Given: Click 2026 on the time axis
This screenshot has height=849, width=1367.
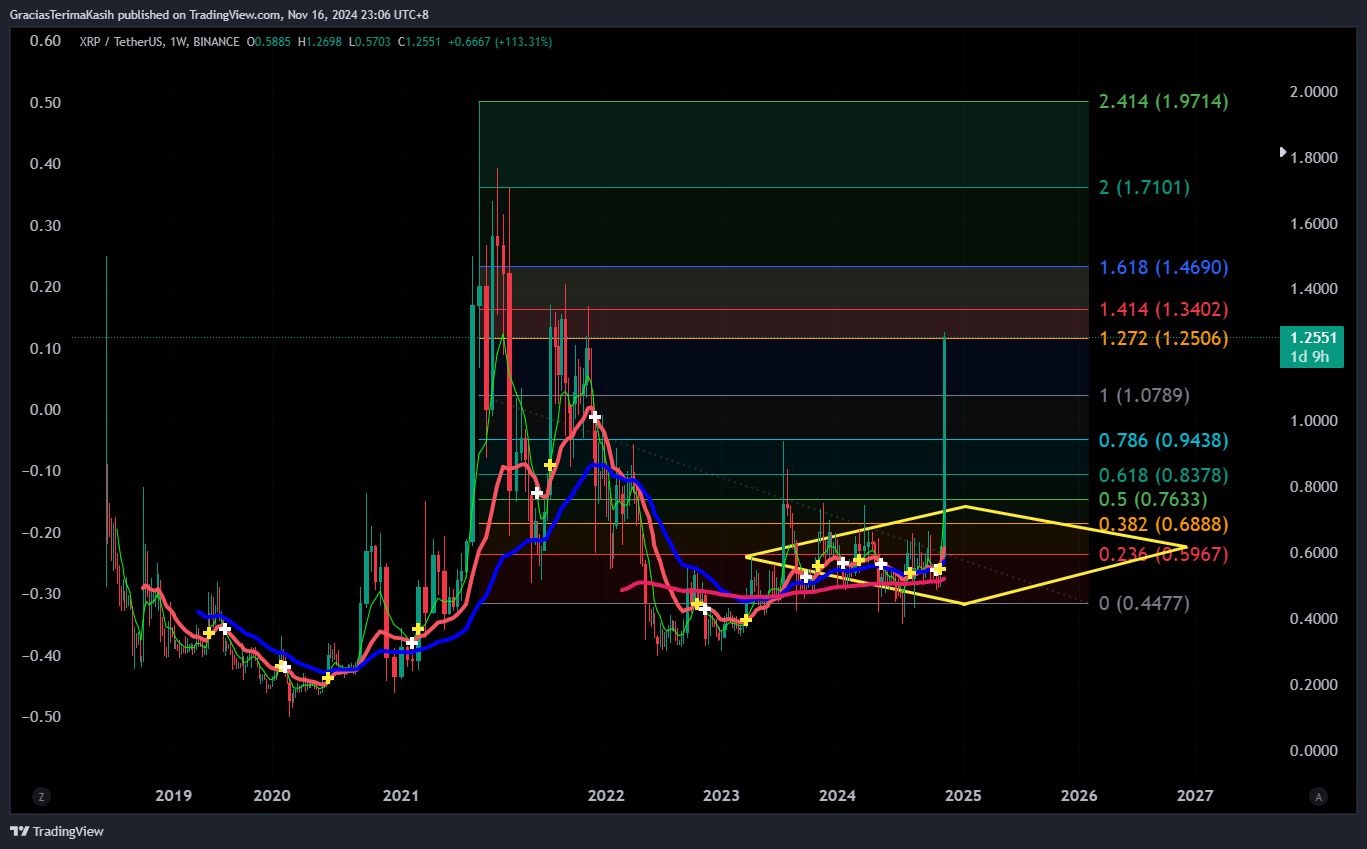Looking at the screenshot, I should pos(1078,796).
